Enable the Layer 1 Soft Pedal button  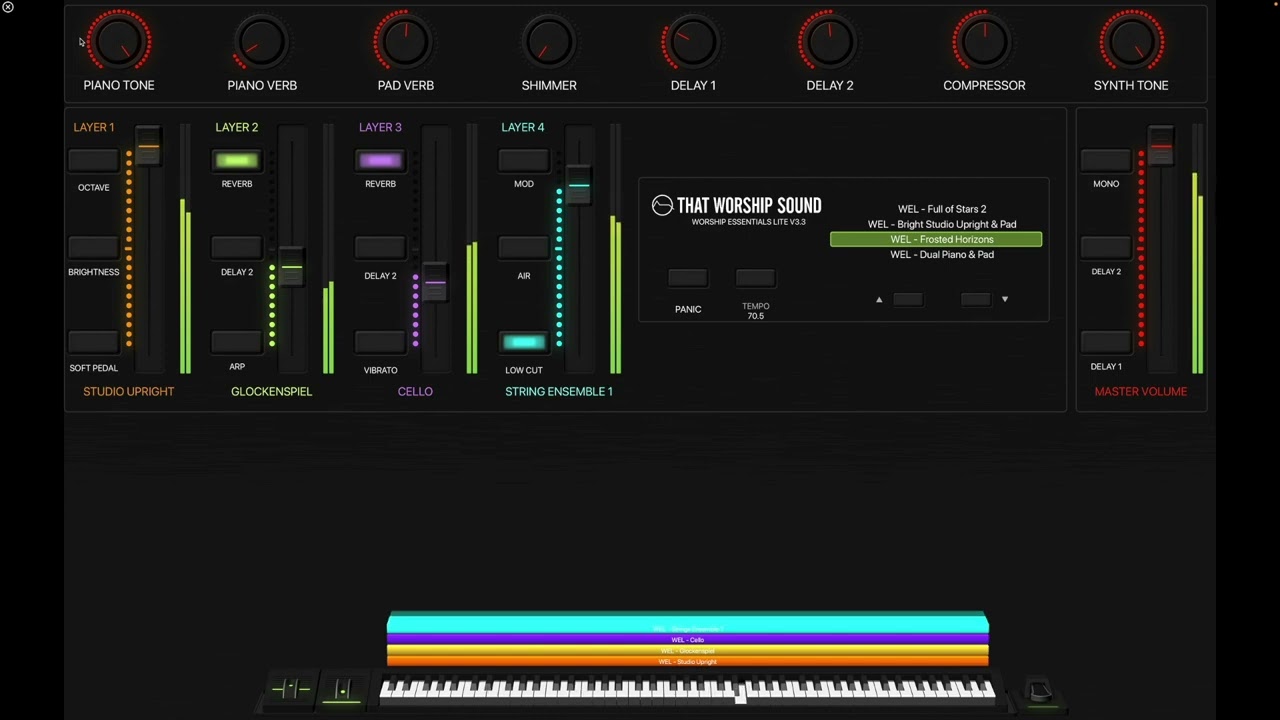[x=93, y=342]
